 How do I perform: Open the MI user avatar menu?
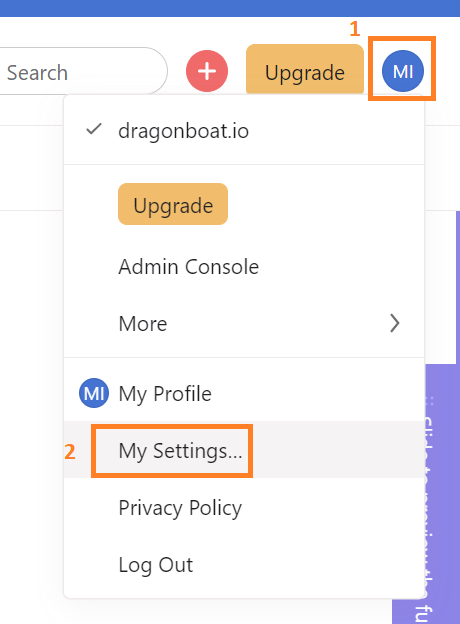(403, 71)
